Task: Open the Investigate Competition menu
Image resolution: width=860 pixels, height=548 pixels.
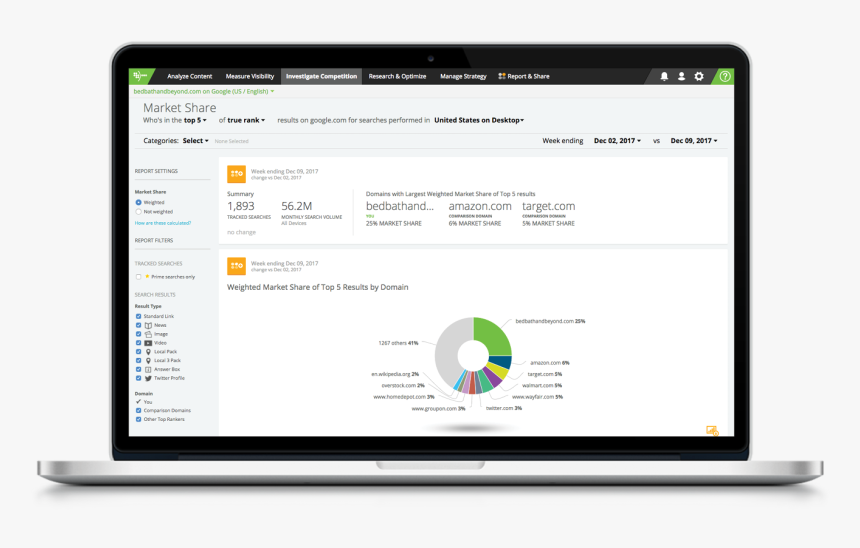Action: pyautogui.click(x=321, y=76)
